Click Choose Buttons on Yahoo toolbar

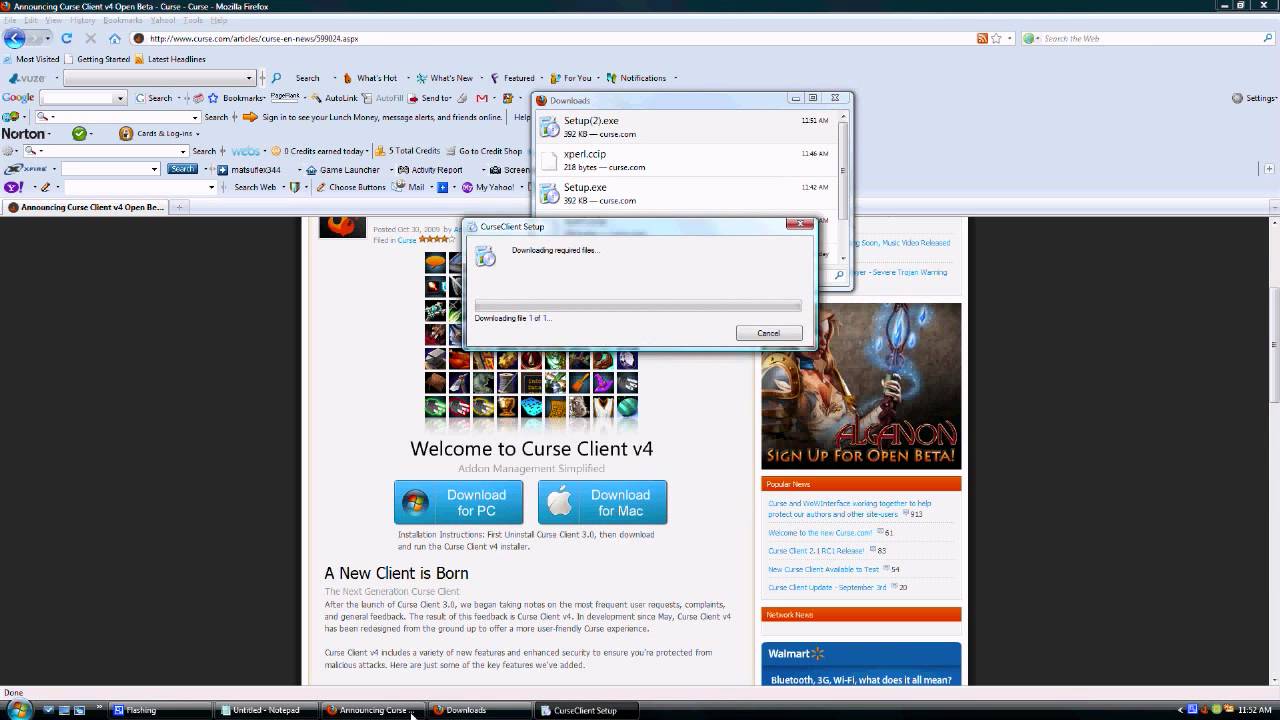(x=350, y=187)
